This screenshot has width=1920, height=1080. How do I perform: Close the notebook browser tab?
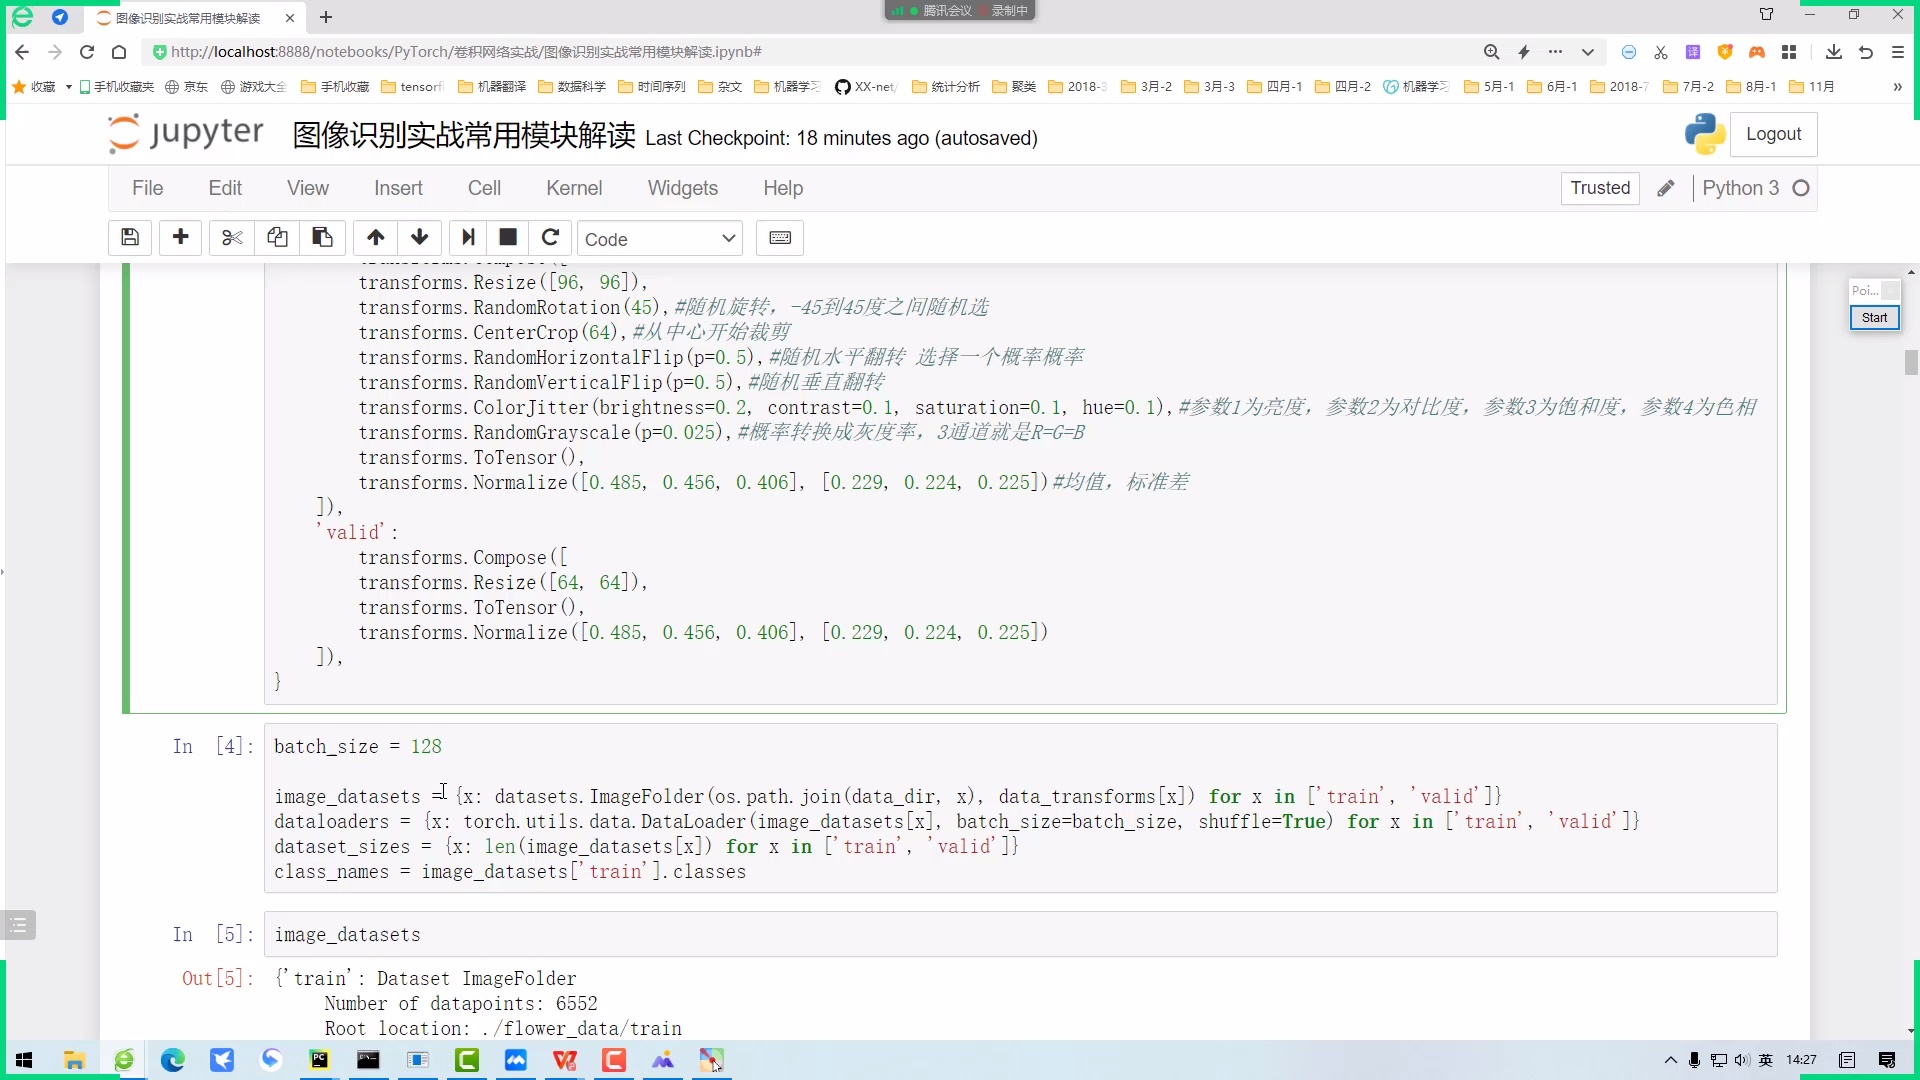[x=290, y=18]
